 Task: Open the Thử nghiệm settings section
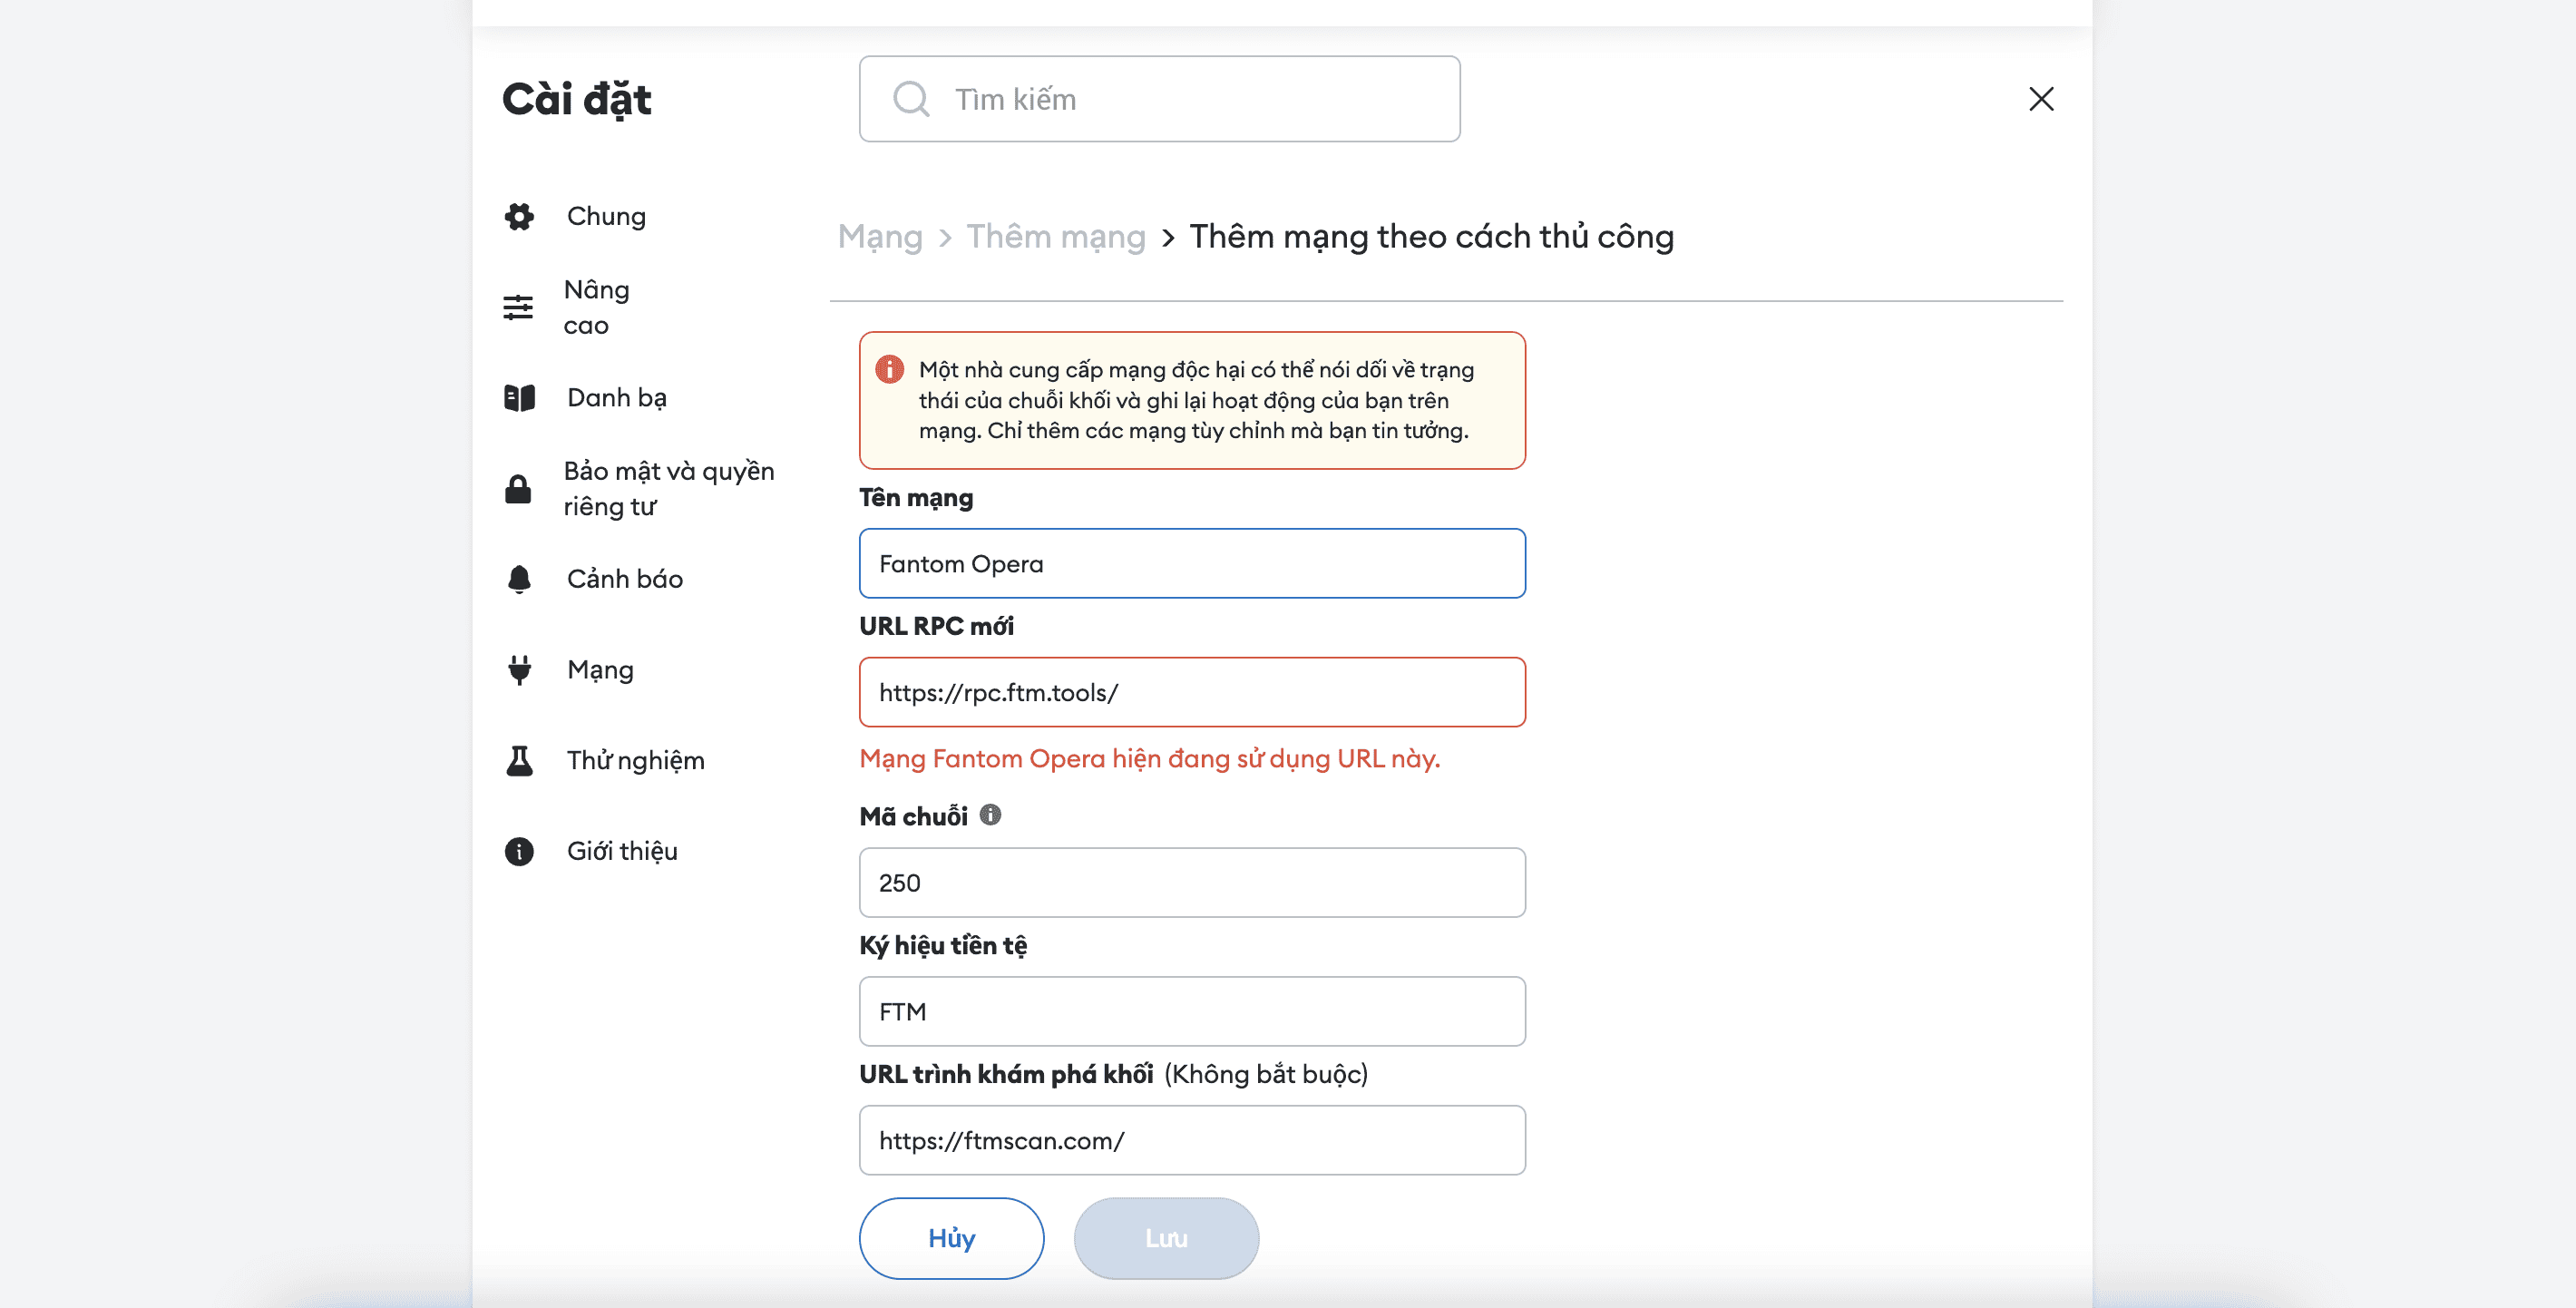(x=635, y=761)
